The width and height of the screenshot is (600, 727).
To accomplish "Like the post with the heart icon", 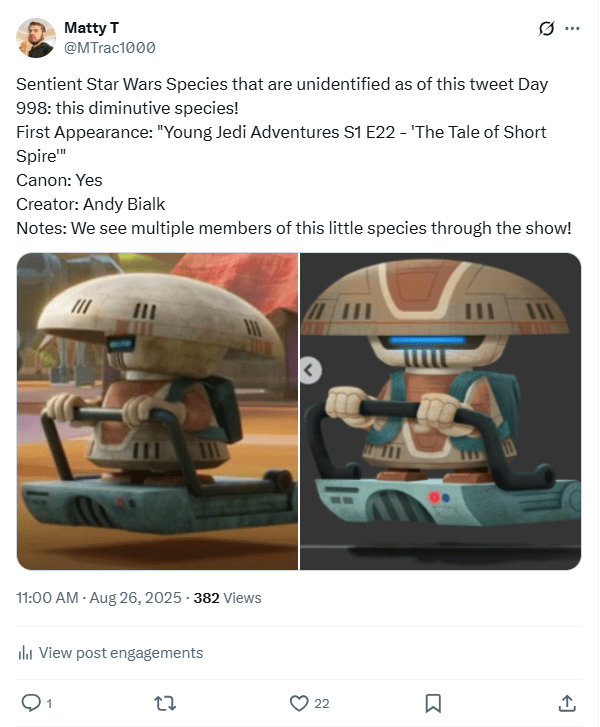I will pos(298,703).
